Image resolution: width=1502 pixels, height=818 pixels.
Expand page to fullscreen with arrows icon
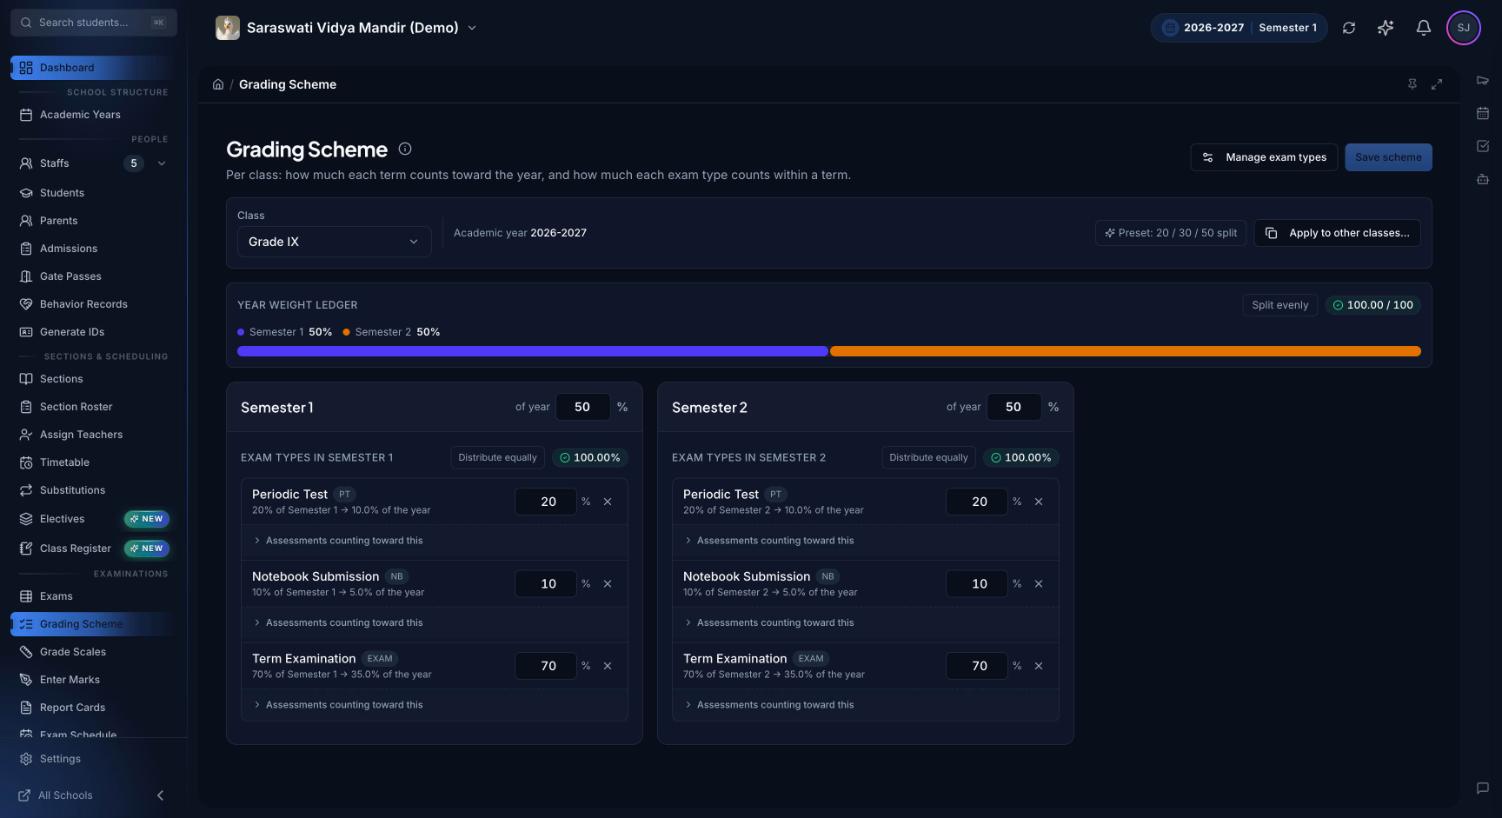pos(1437,84)
